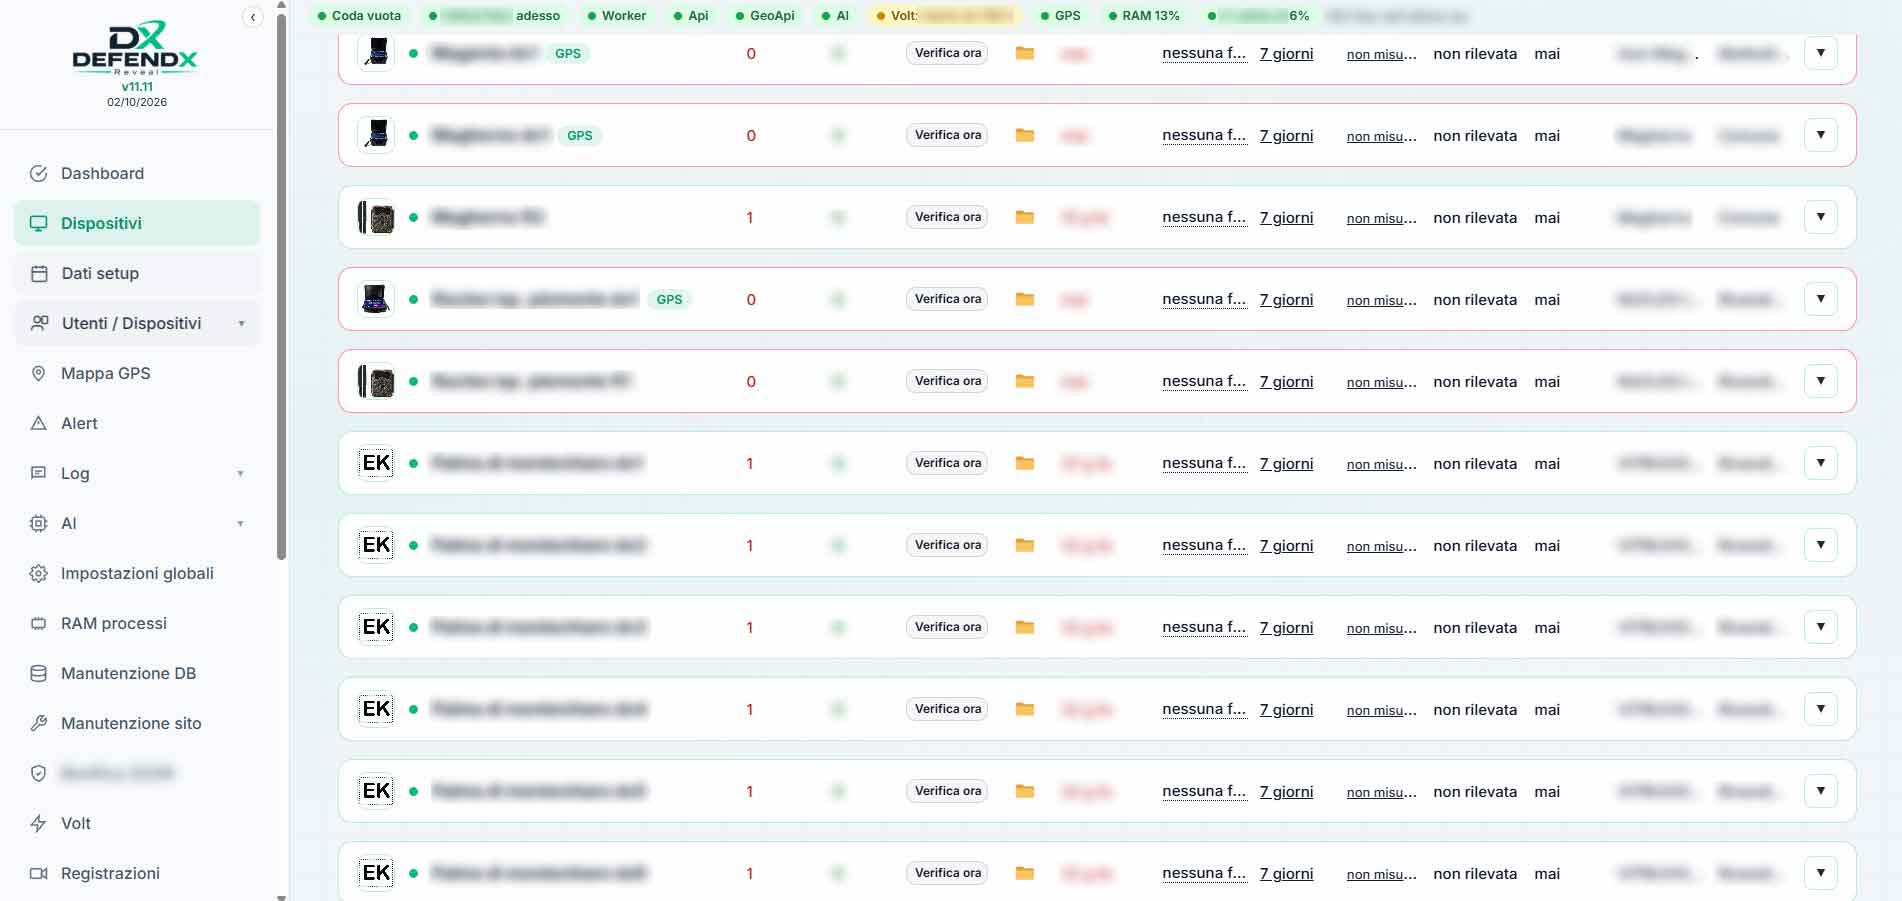The width and height of the screenshot is (1902, 901).
Task: Click the RAM 13% status chip
Action: (x=1143, y=16)
